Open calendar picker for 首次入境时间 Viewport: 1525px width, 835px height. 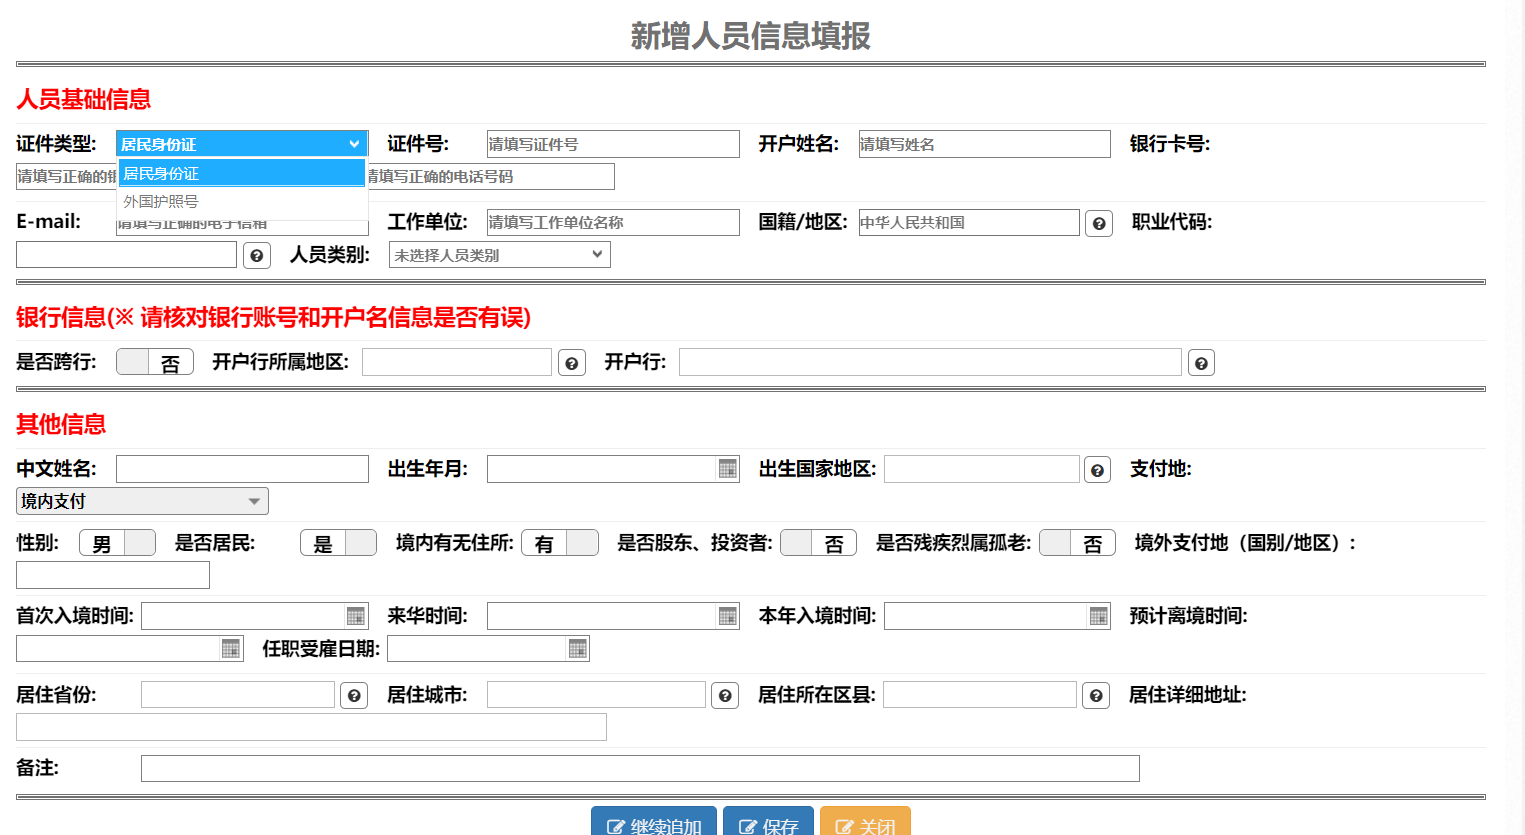(x=355, y=616)
